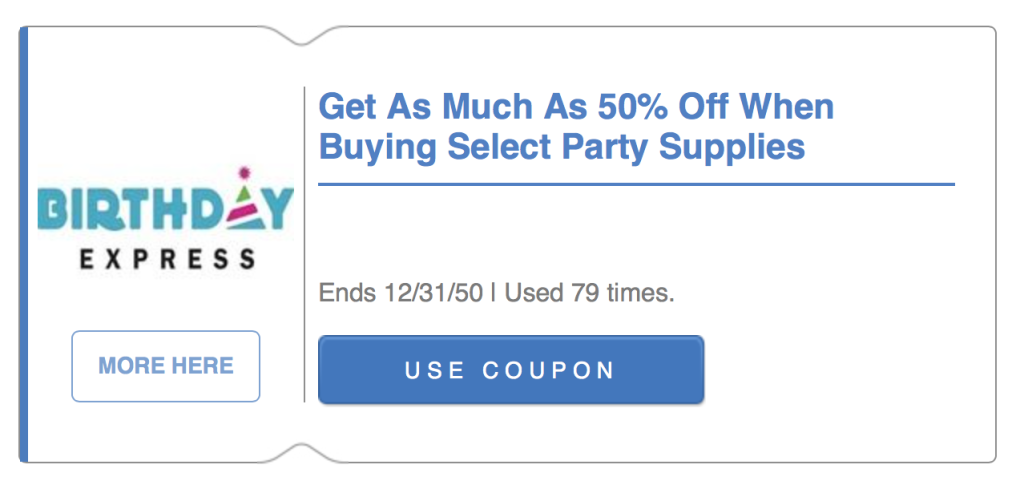This screenshot has width=1024, height=489.
Task: Select the MORE HERE button
Action: pos(166,366)
